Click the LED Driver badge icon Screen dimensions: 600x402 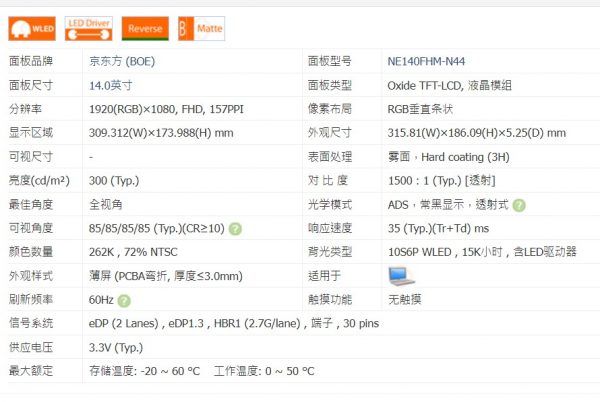point(89,29)
